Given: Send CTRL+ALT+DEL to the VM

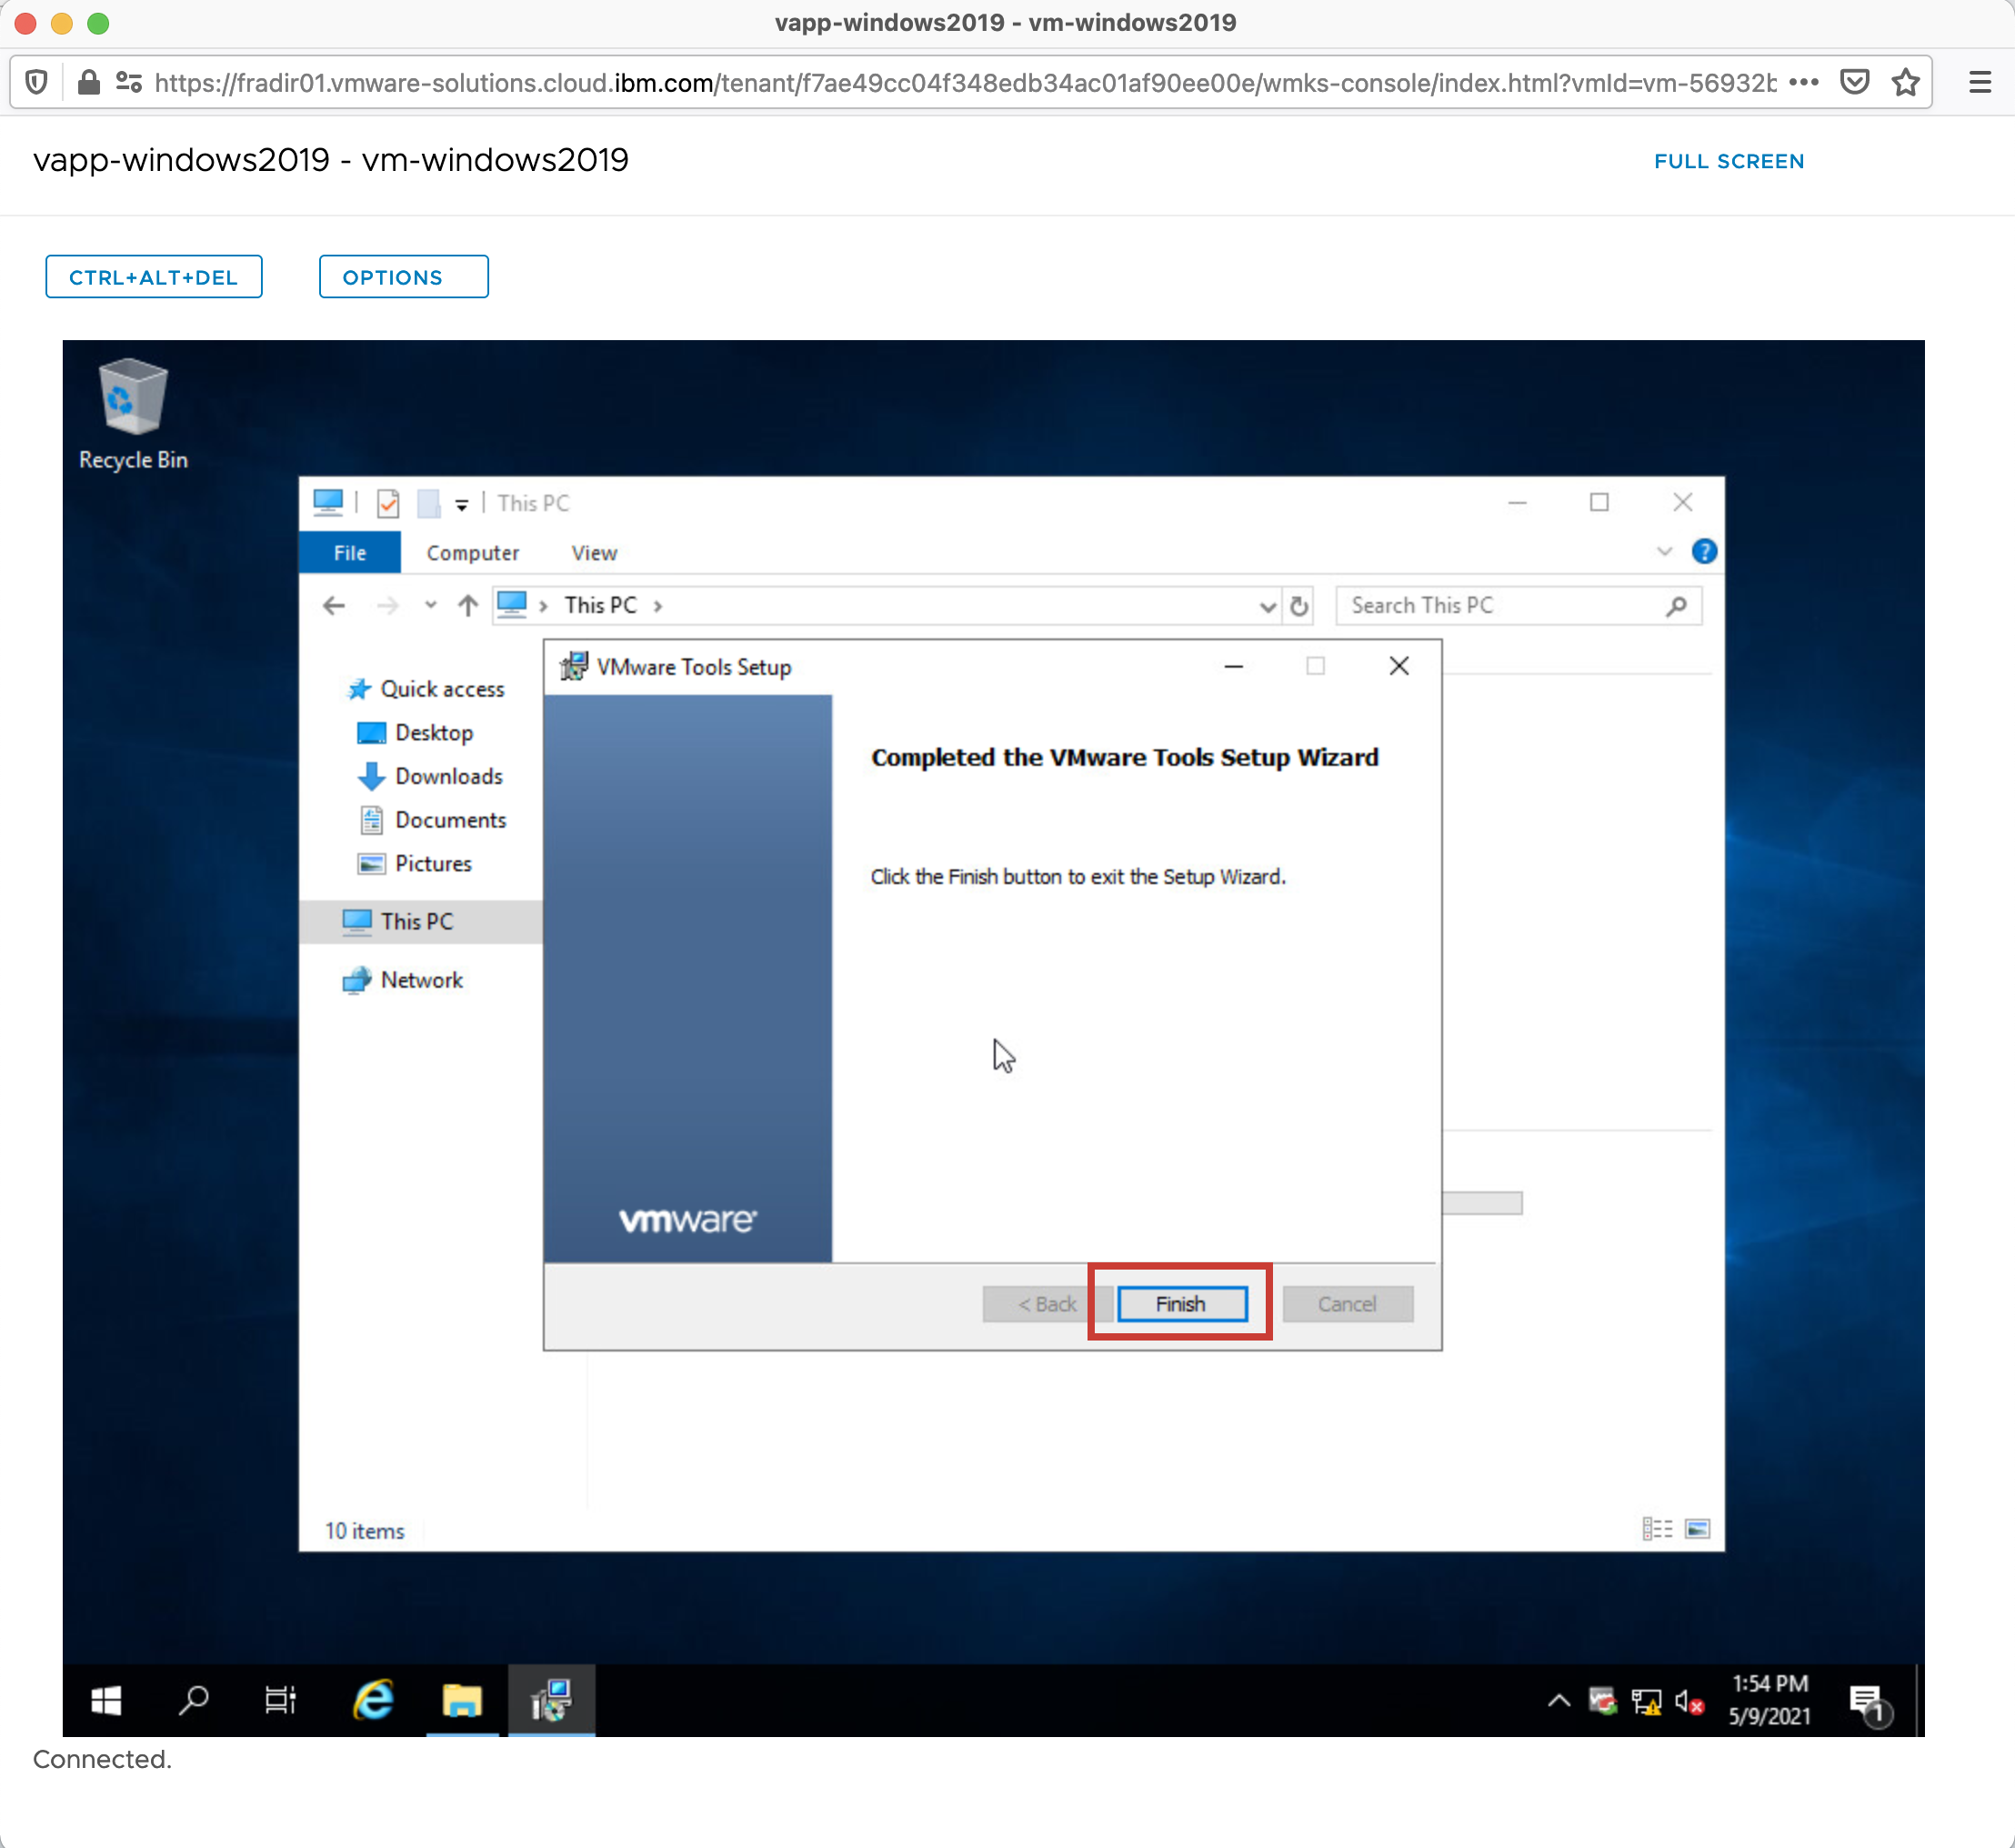Looking at the screenshot, I should coord(154,277).
